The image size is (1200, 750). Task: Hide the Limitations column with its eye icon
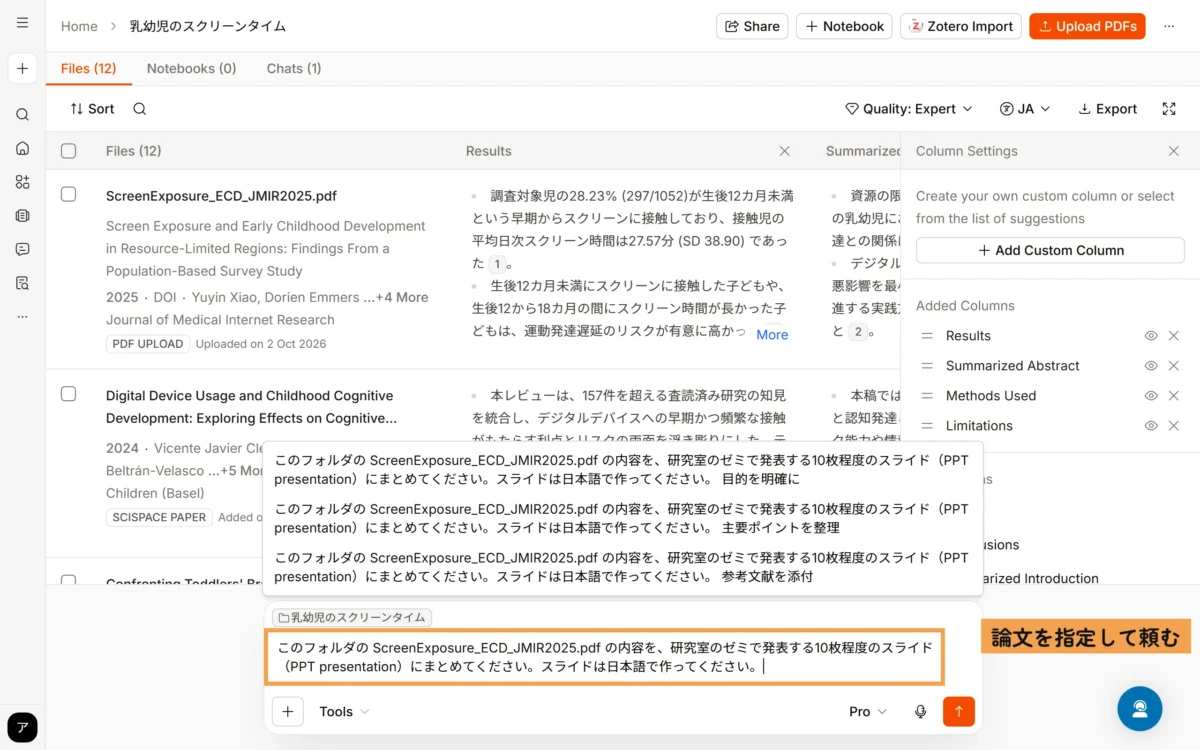tap(1151, 426)
